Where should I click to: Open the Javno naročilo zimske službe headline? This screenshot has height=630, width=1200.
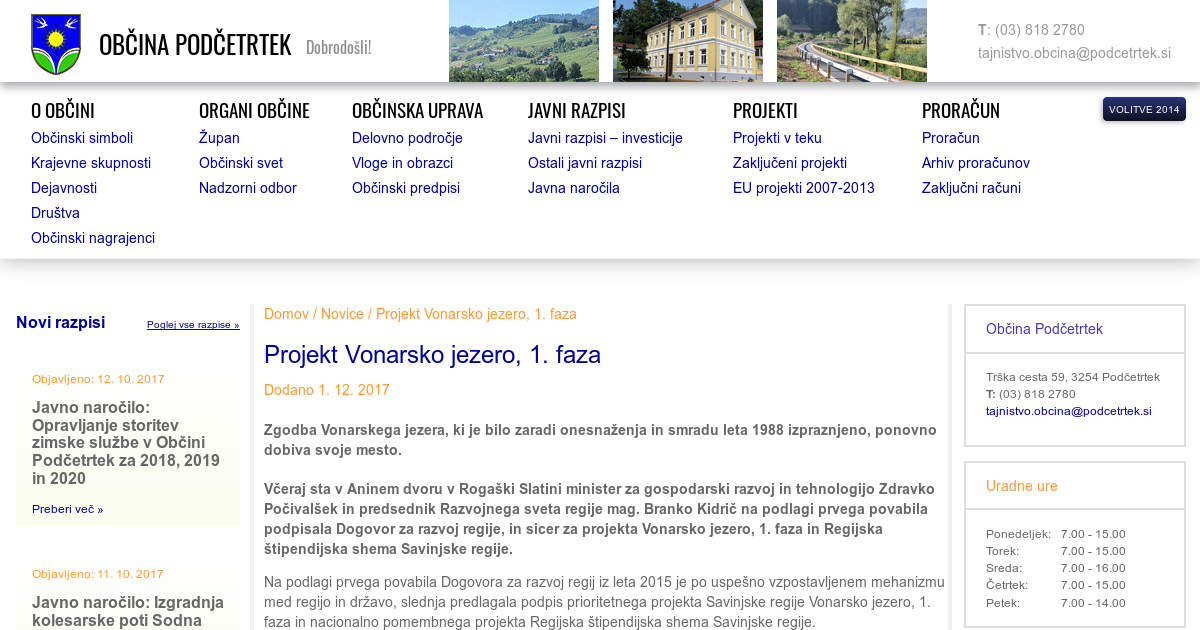coord(126,443)
